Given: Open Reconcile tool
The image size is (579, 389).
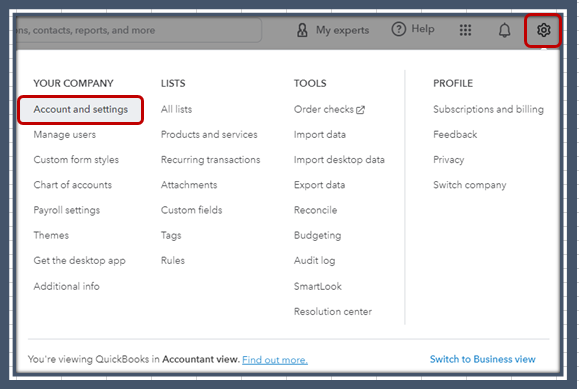Looking at the screenshot, I should (x=315, y=210).
